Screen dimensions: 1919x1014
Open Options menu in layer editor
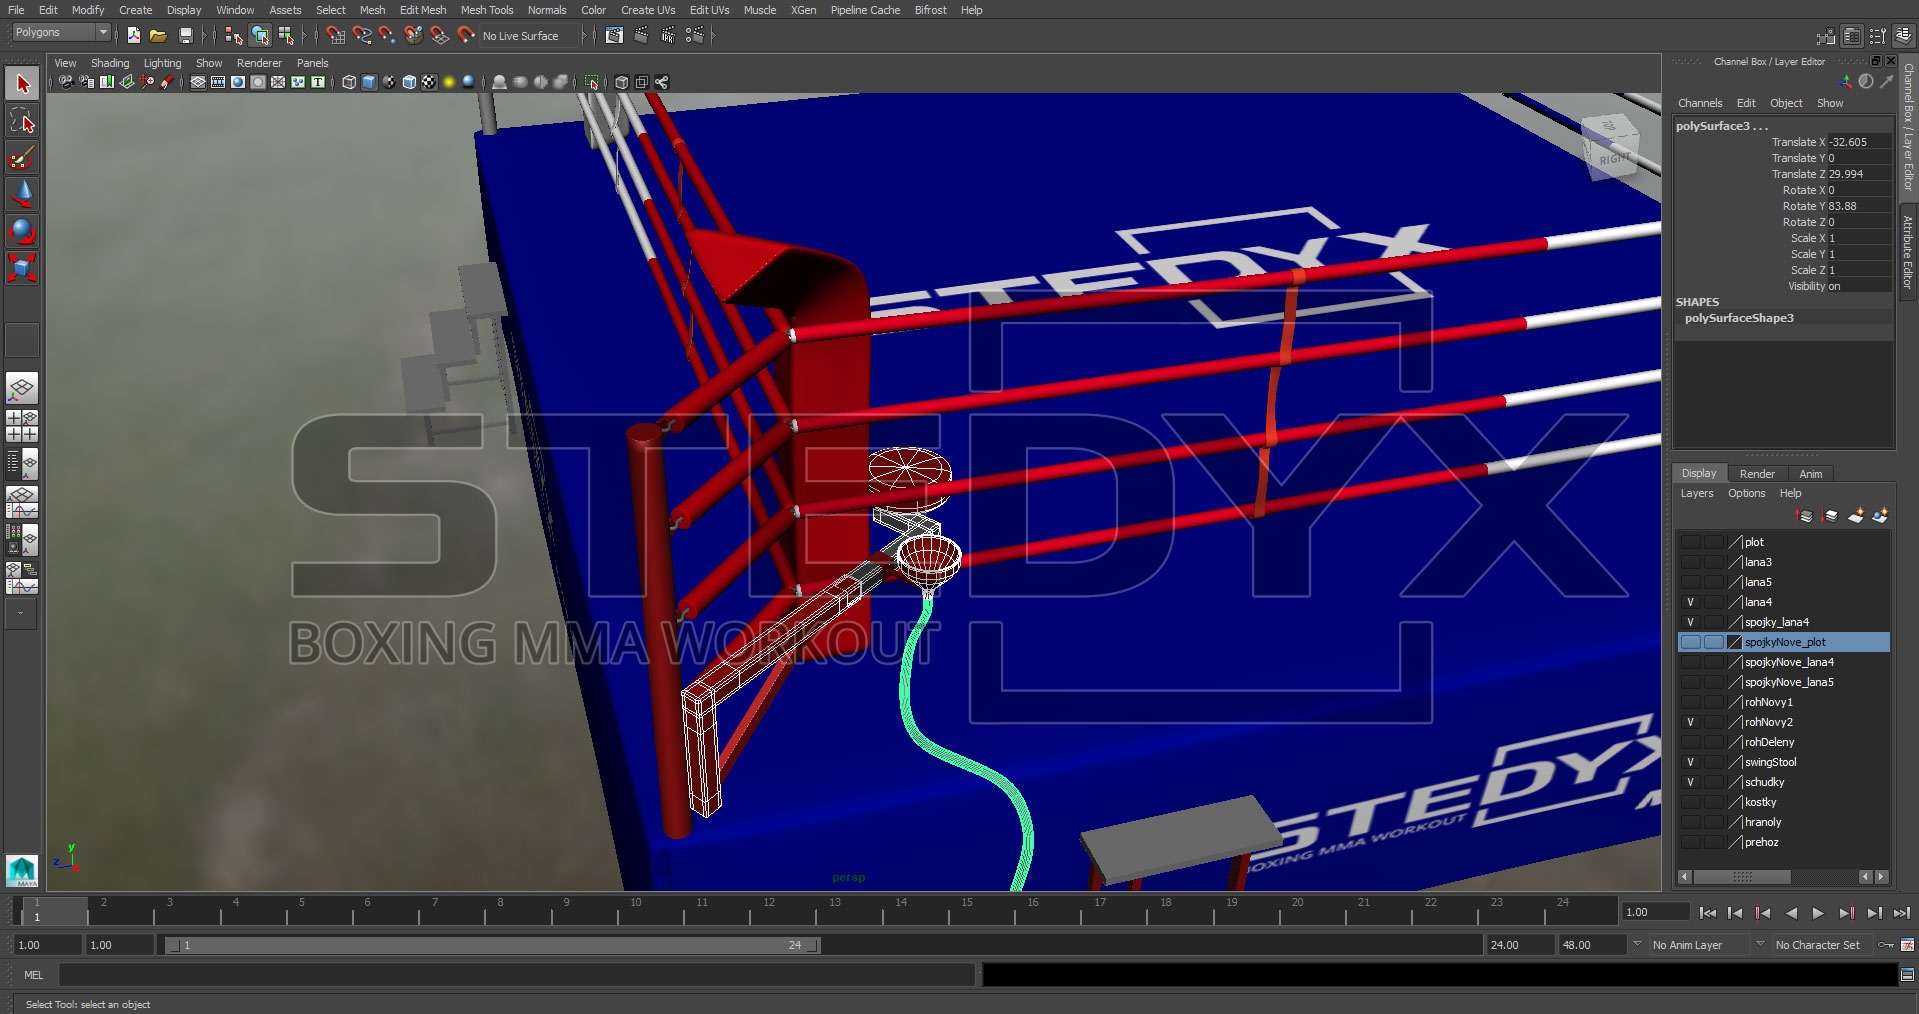click(x=1747, y=494)
